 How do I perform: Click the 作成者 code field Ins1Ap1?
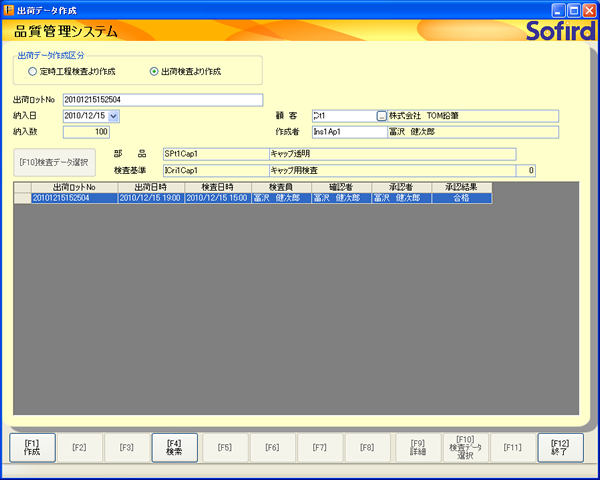coord(348,131)
